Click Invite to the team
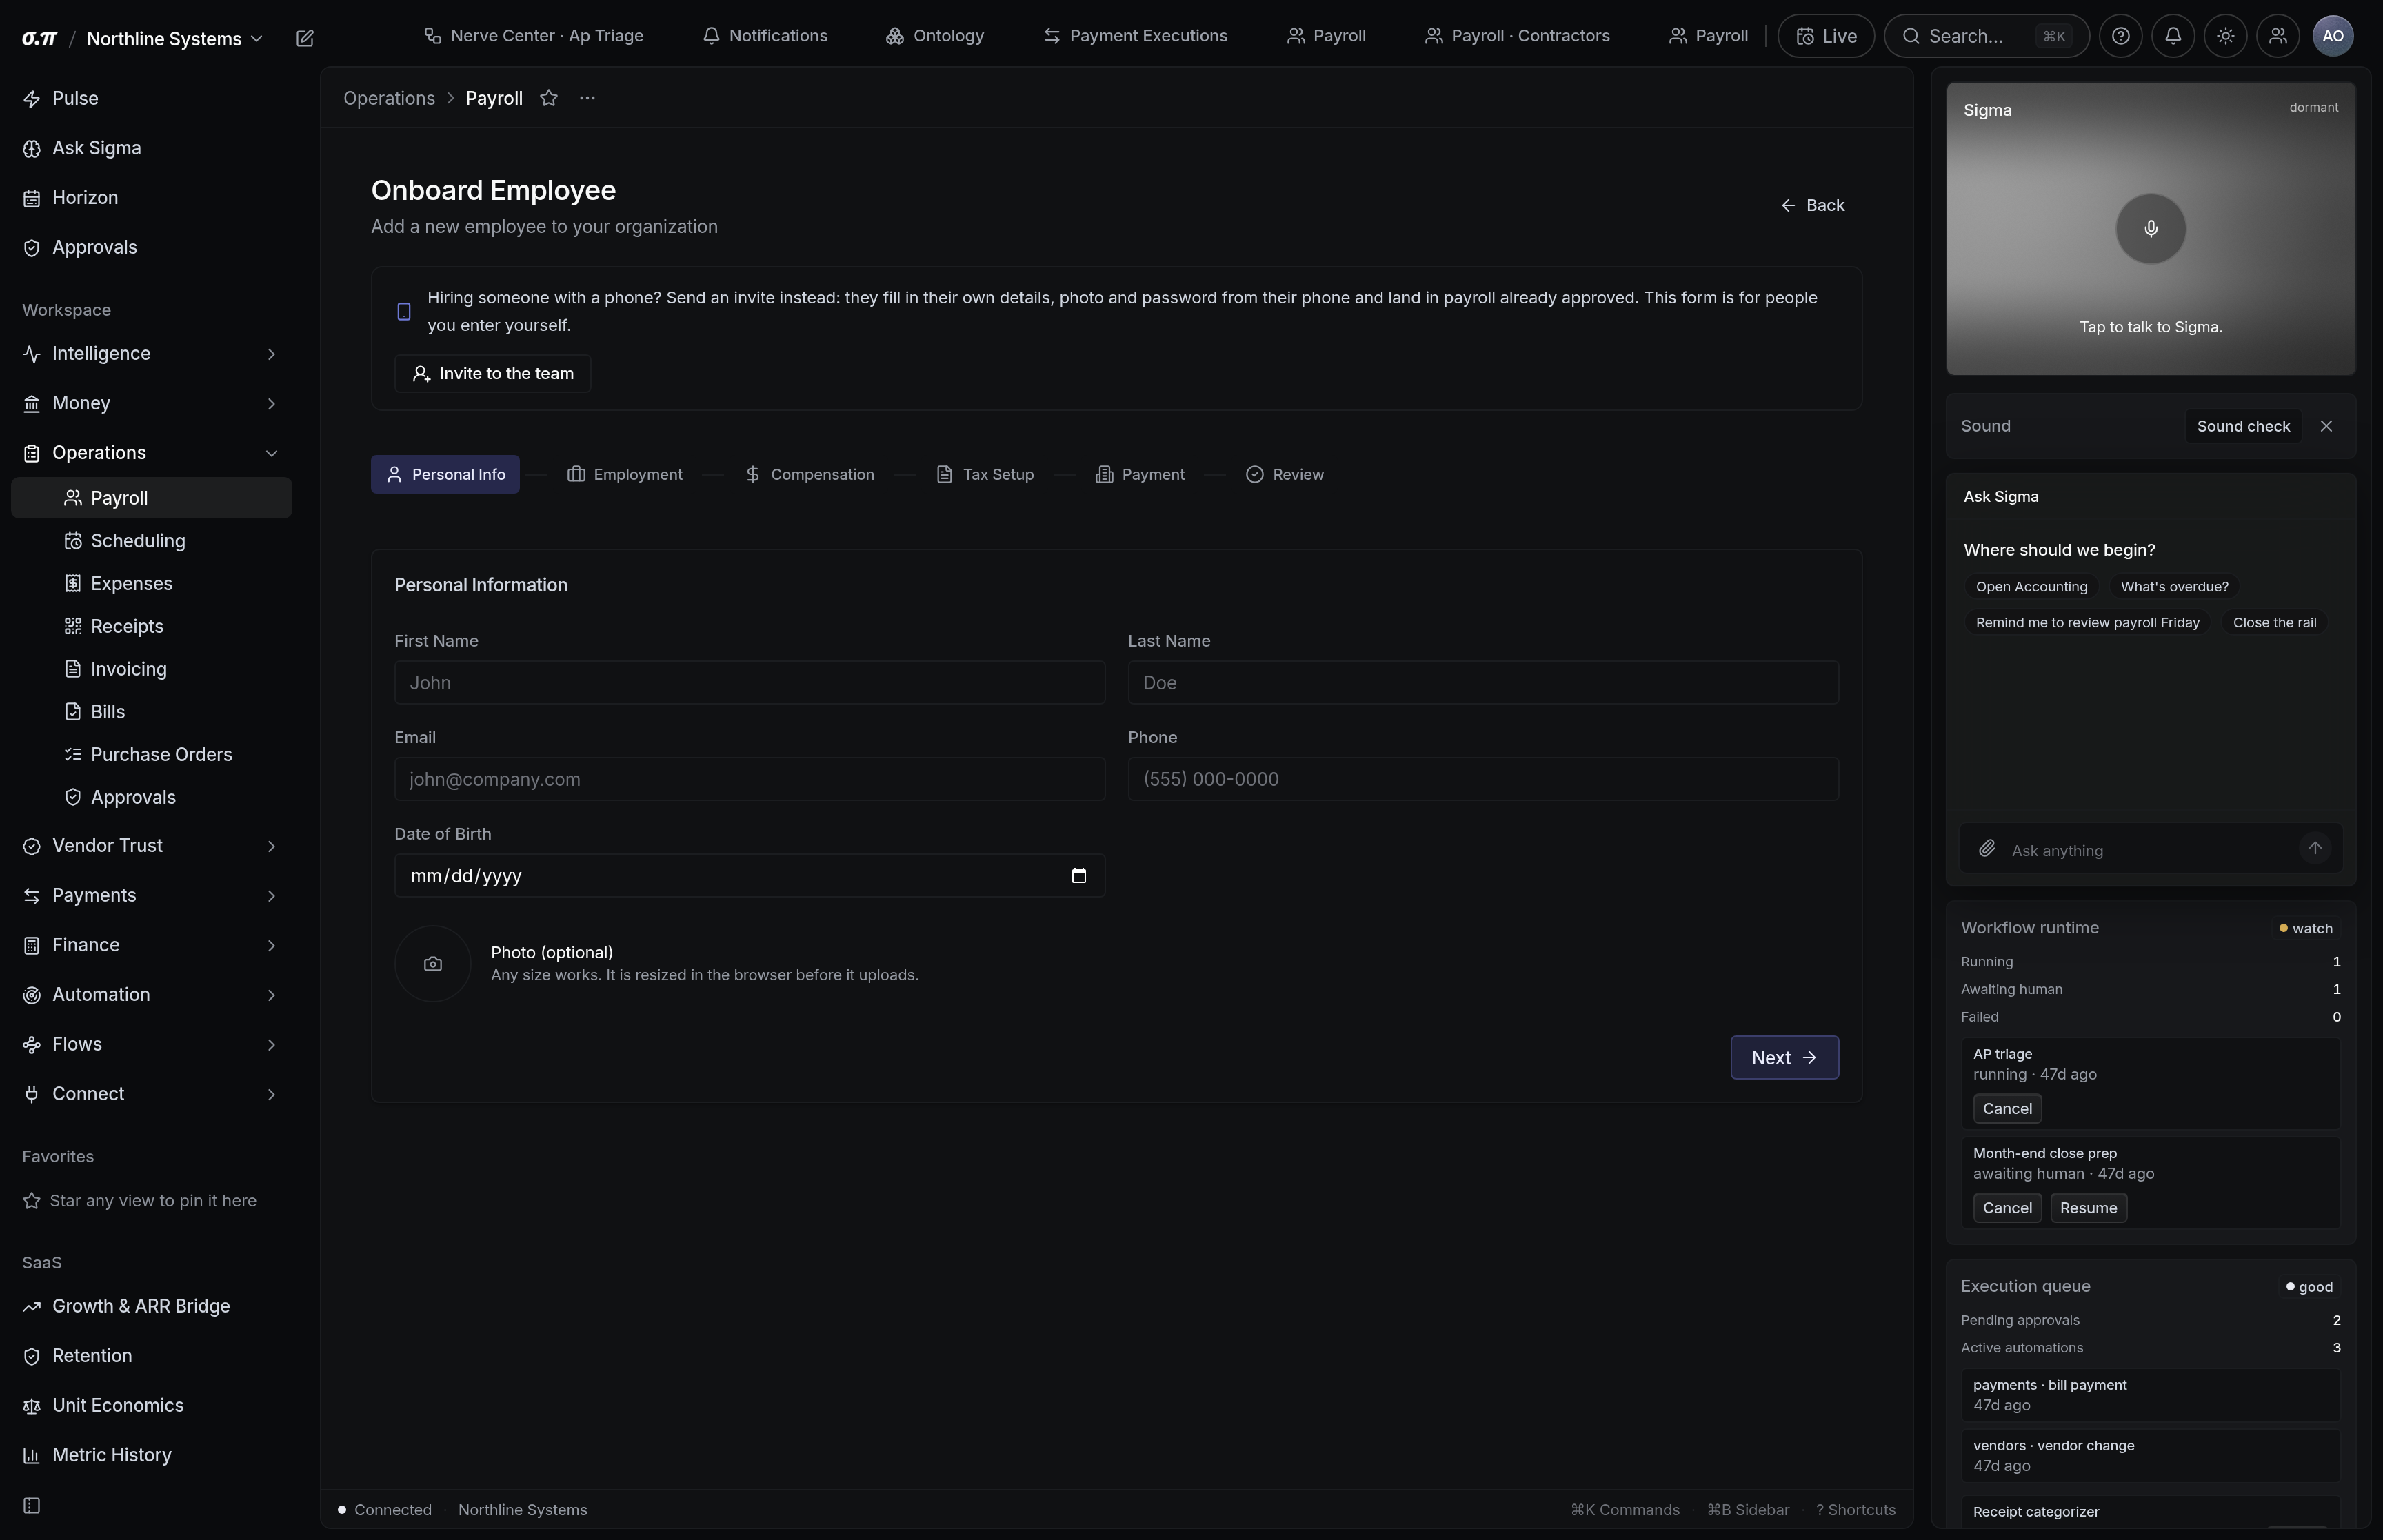Viewport: 2383px width, 1540px height. click(492, 374)
